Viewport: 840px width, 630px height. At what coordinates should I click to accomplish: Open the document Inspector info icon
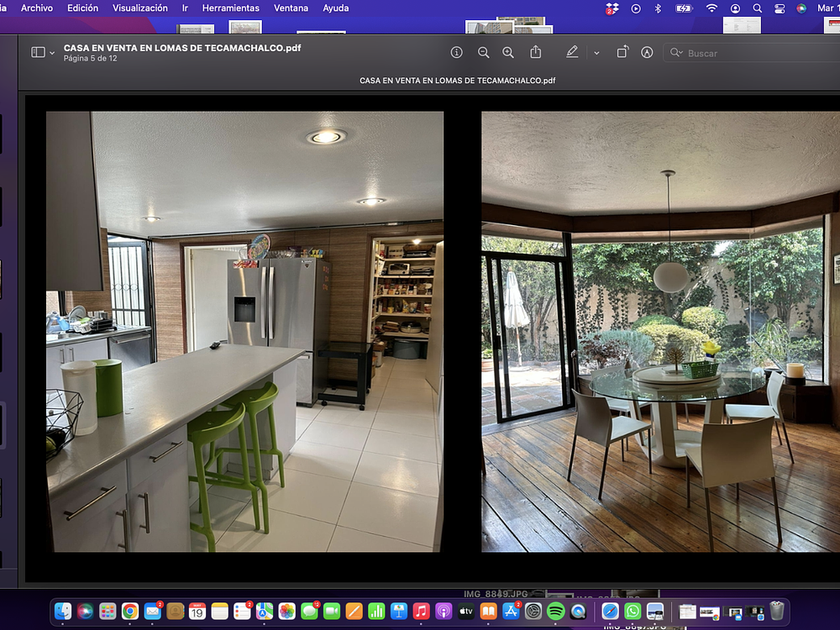coord(456,52)
